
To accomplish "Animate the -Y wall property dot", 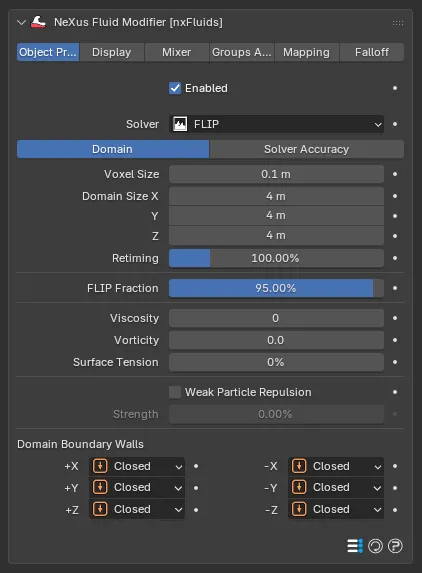I will pos(395,488).
